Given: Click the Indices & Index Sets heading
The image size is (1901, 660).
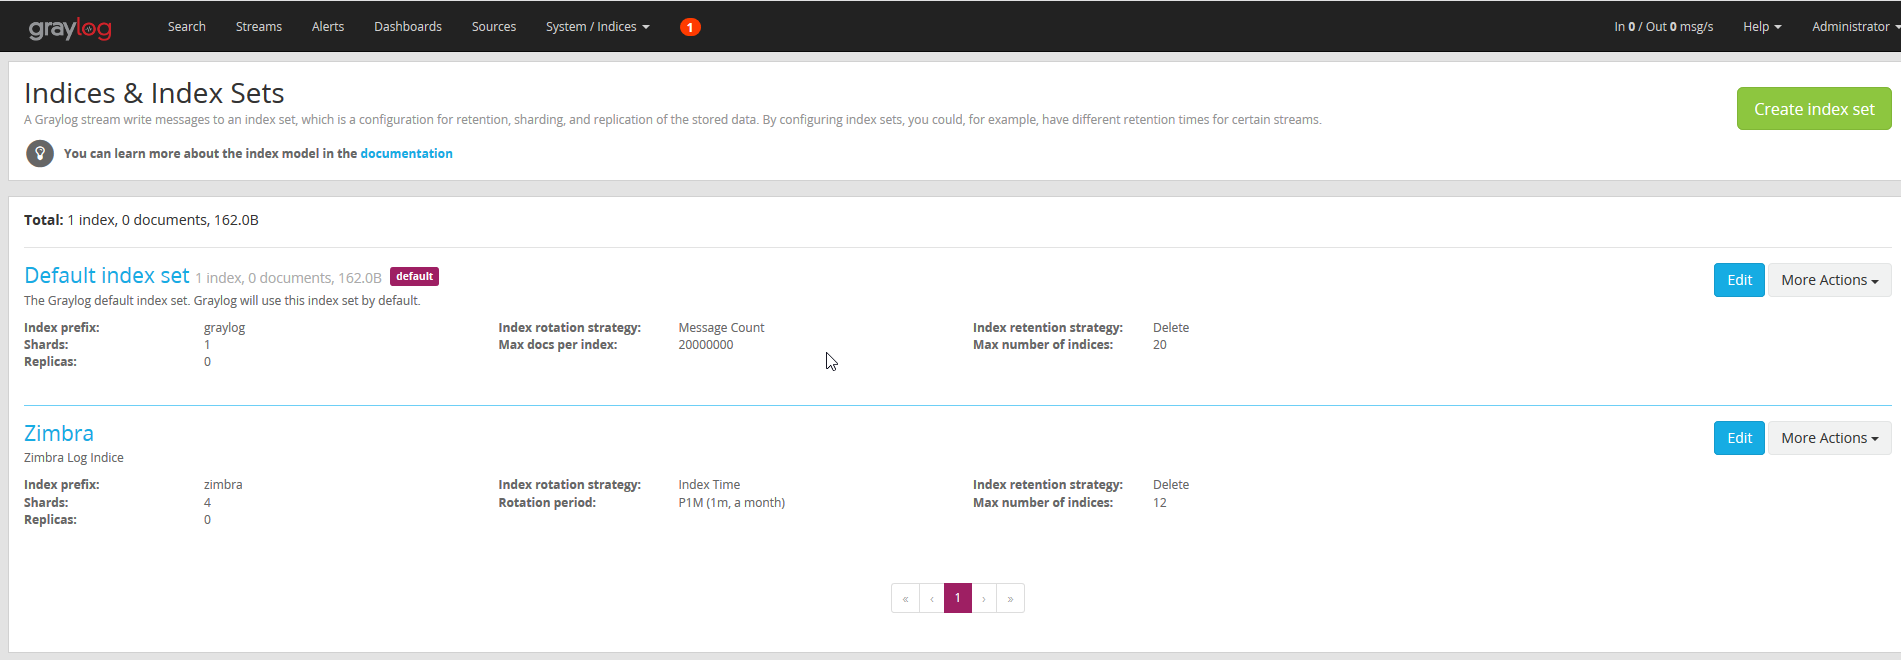Looking at the screenshot, I should tap(154, 93).
